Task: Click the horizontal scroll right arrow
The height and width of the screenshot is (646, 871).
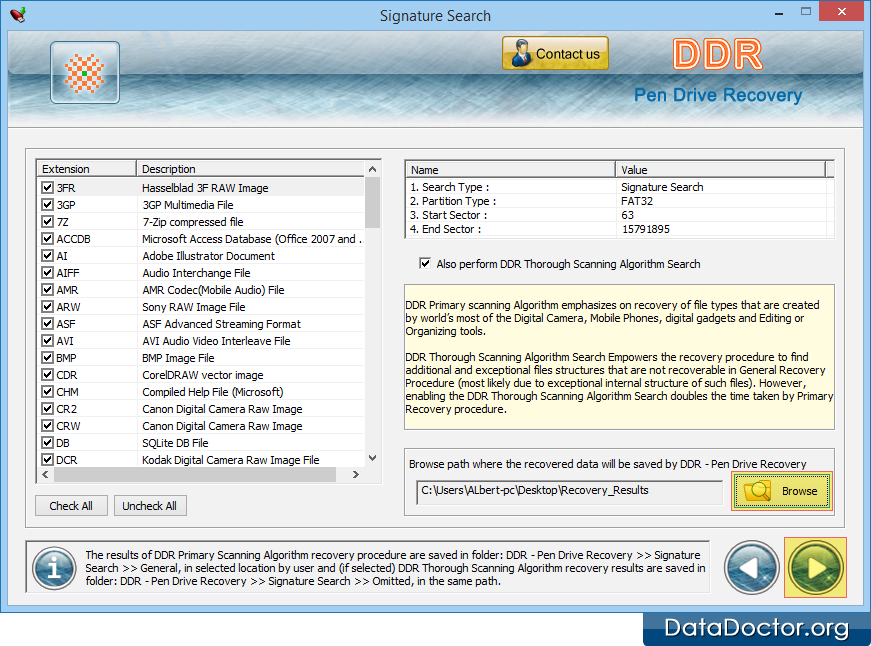Action: click(356, 474)
